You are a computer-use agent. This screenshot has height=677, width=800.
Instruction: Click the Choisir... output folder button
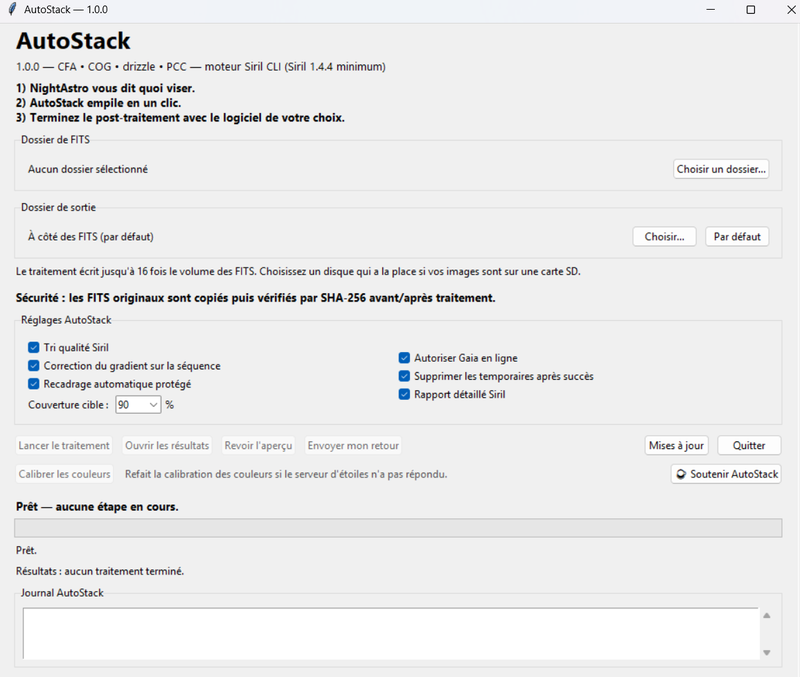click(x=664, y=237)
